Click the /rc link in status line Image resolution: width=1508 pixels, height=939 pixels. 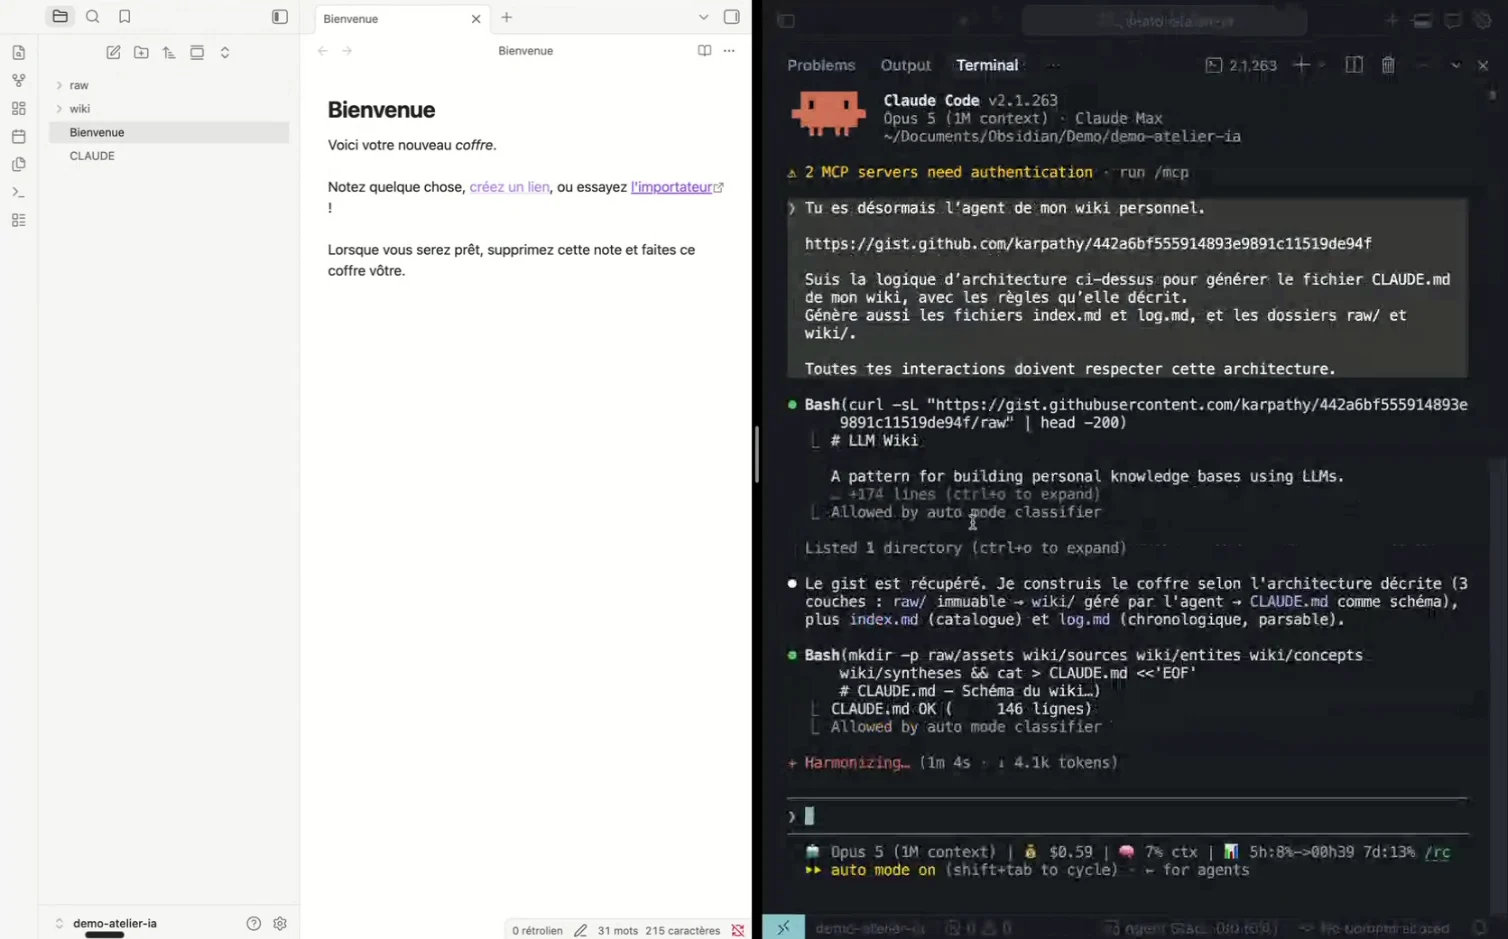(x=1437, y=852)
